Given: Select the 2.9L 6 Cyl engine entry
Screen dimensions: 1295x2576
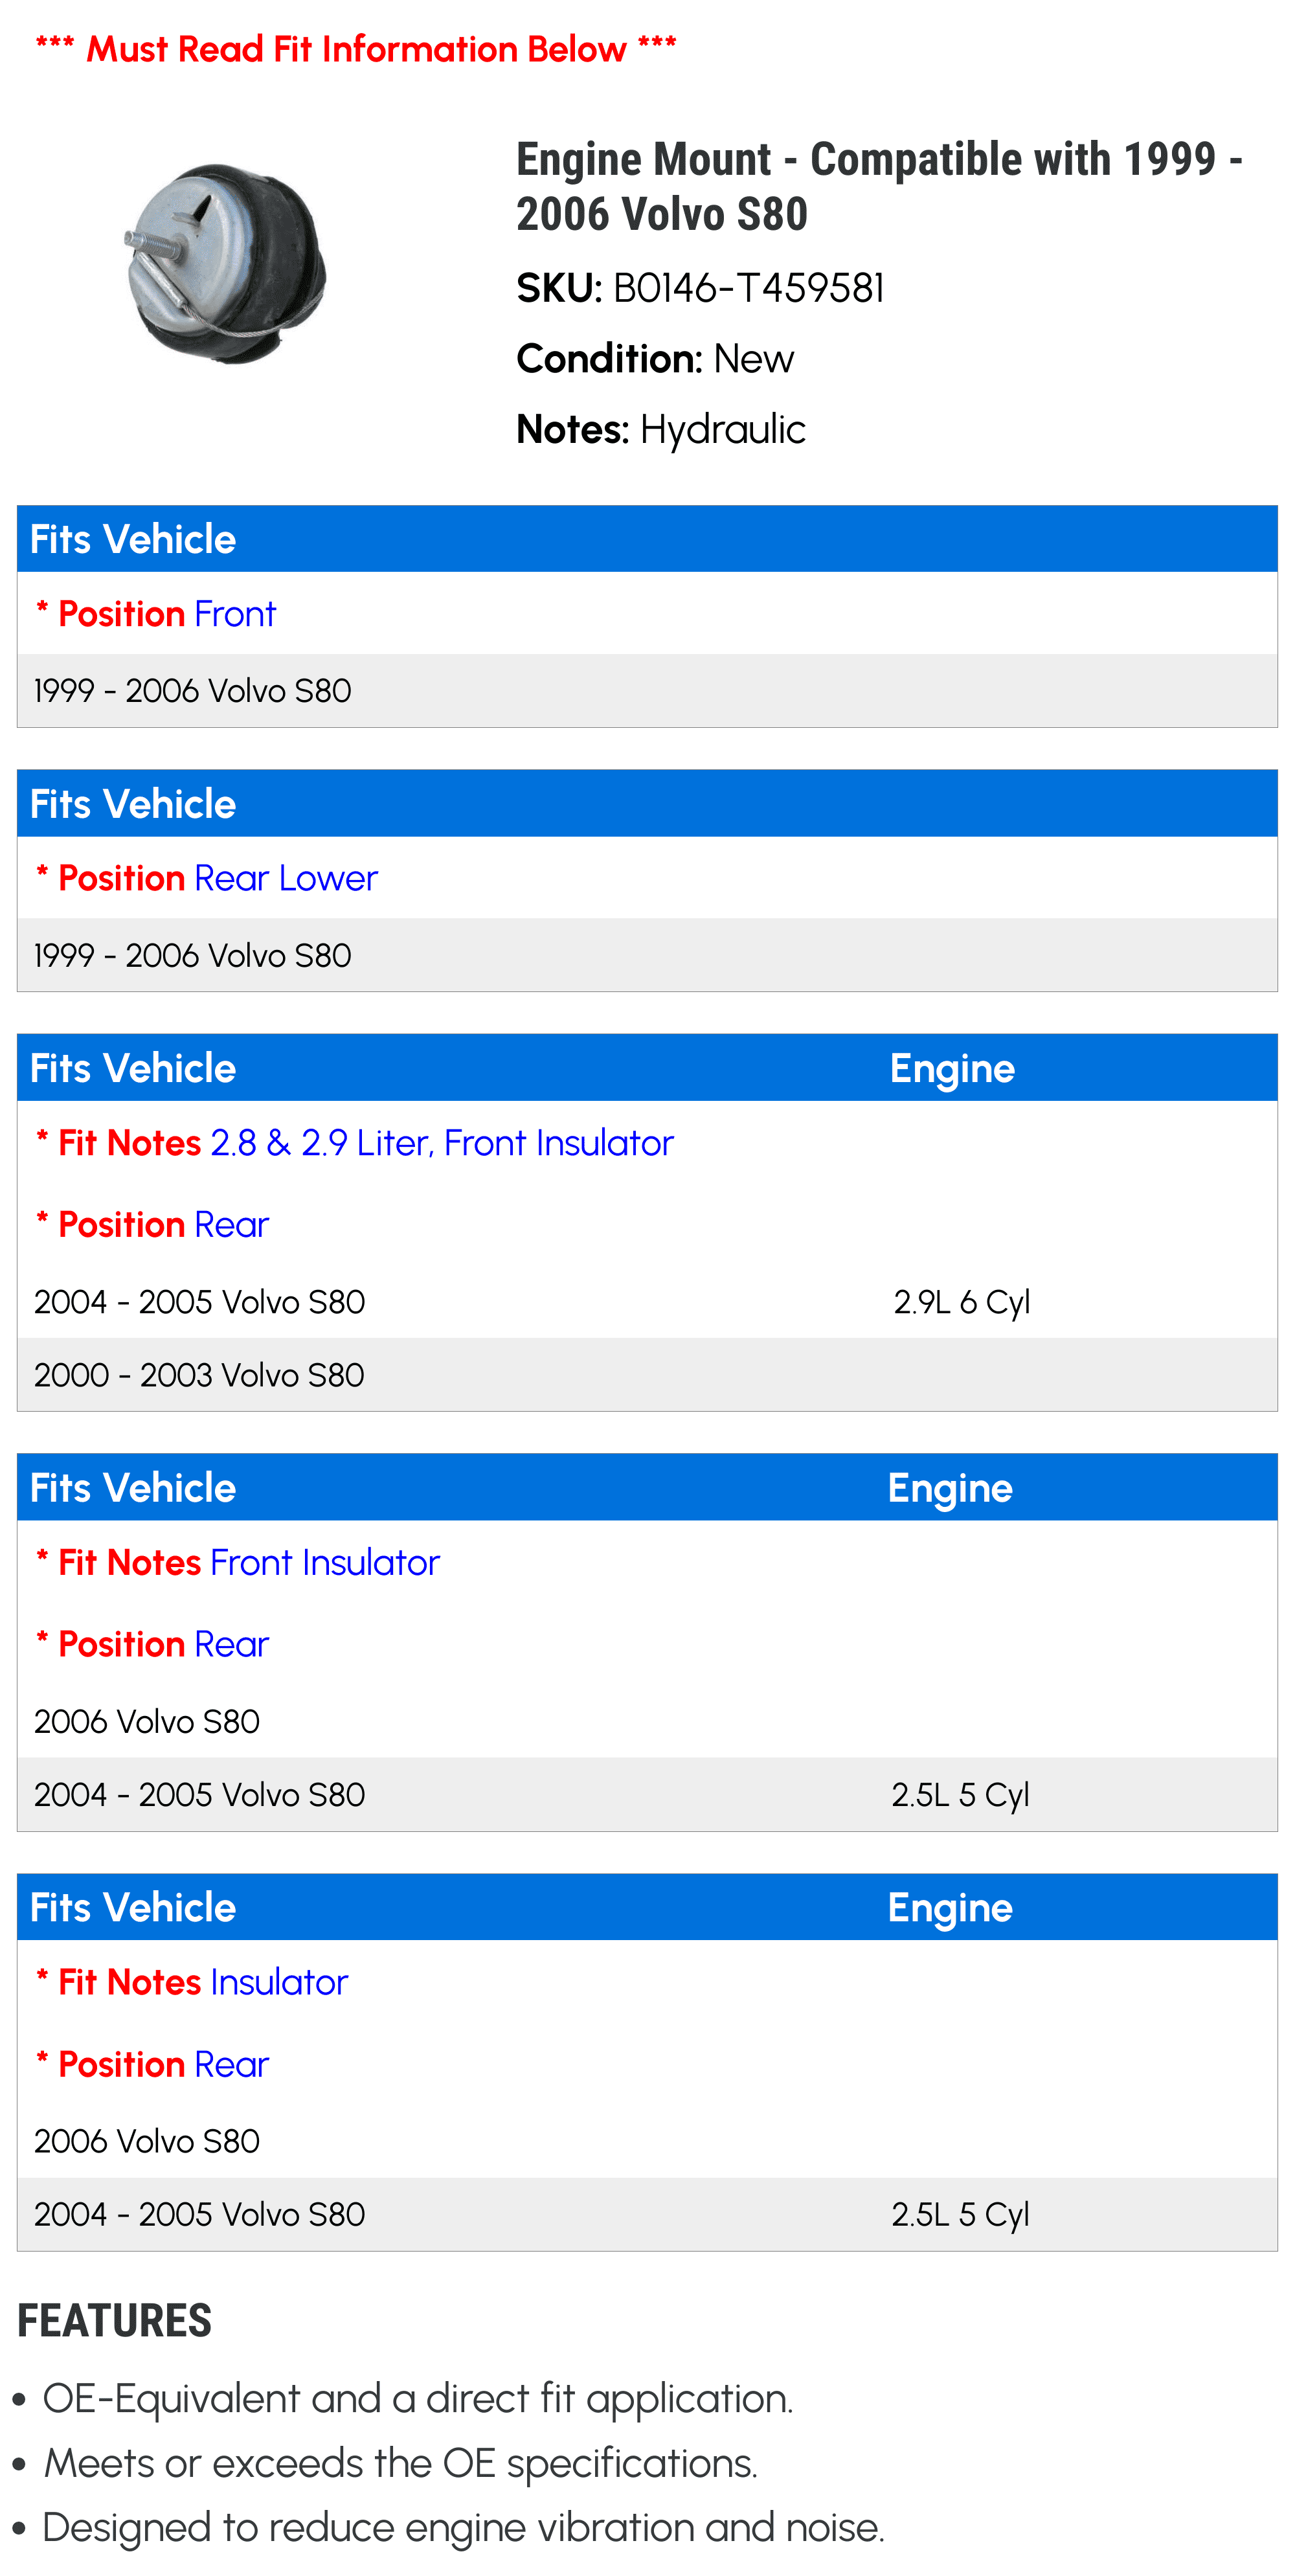Looking at the screenshot, I should (961, 1302).
